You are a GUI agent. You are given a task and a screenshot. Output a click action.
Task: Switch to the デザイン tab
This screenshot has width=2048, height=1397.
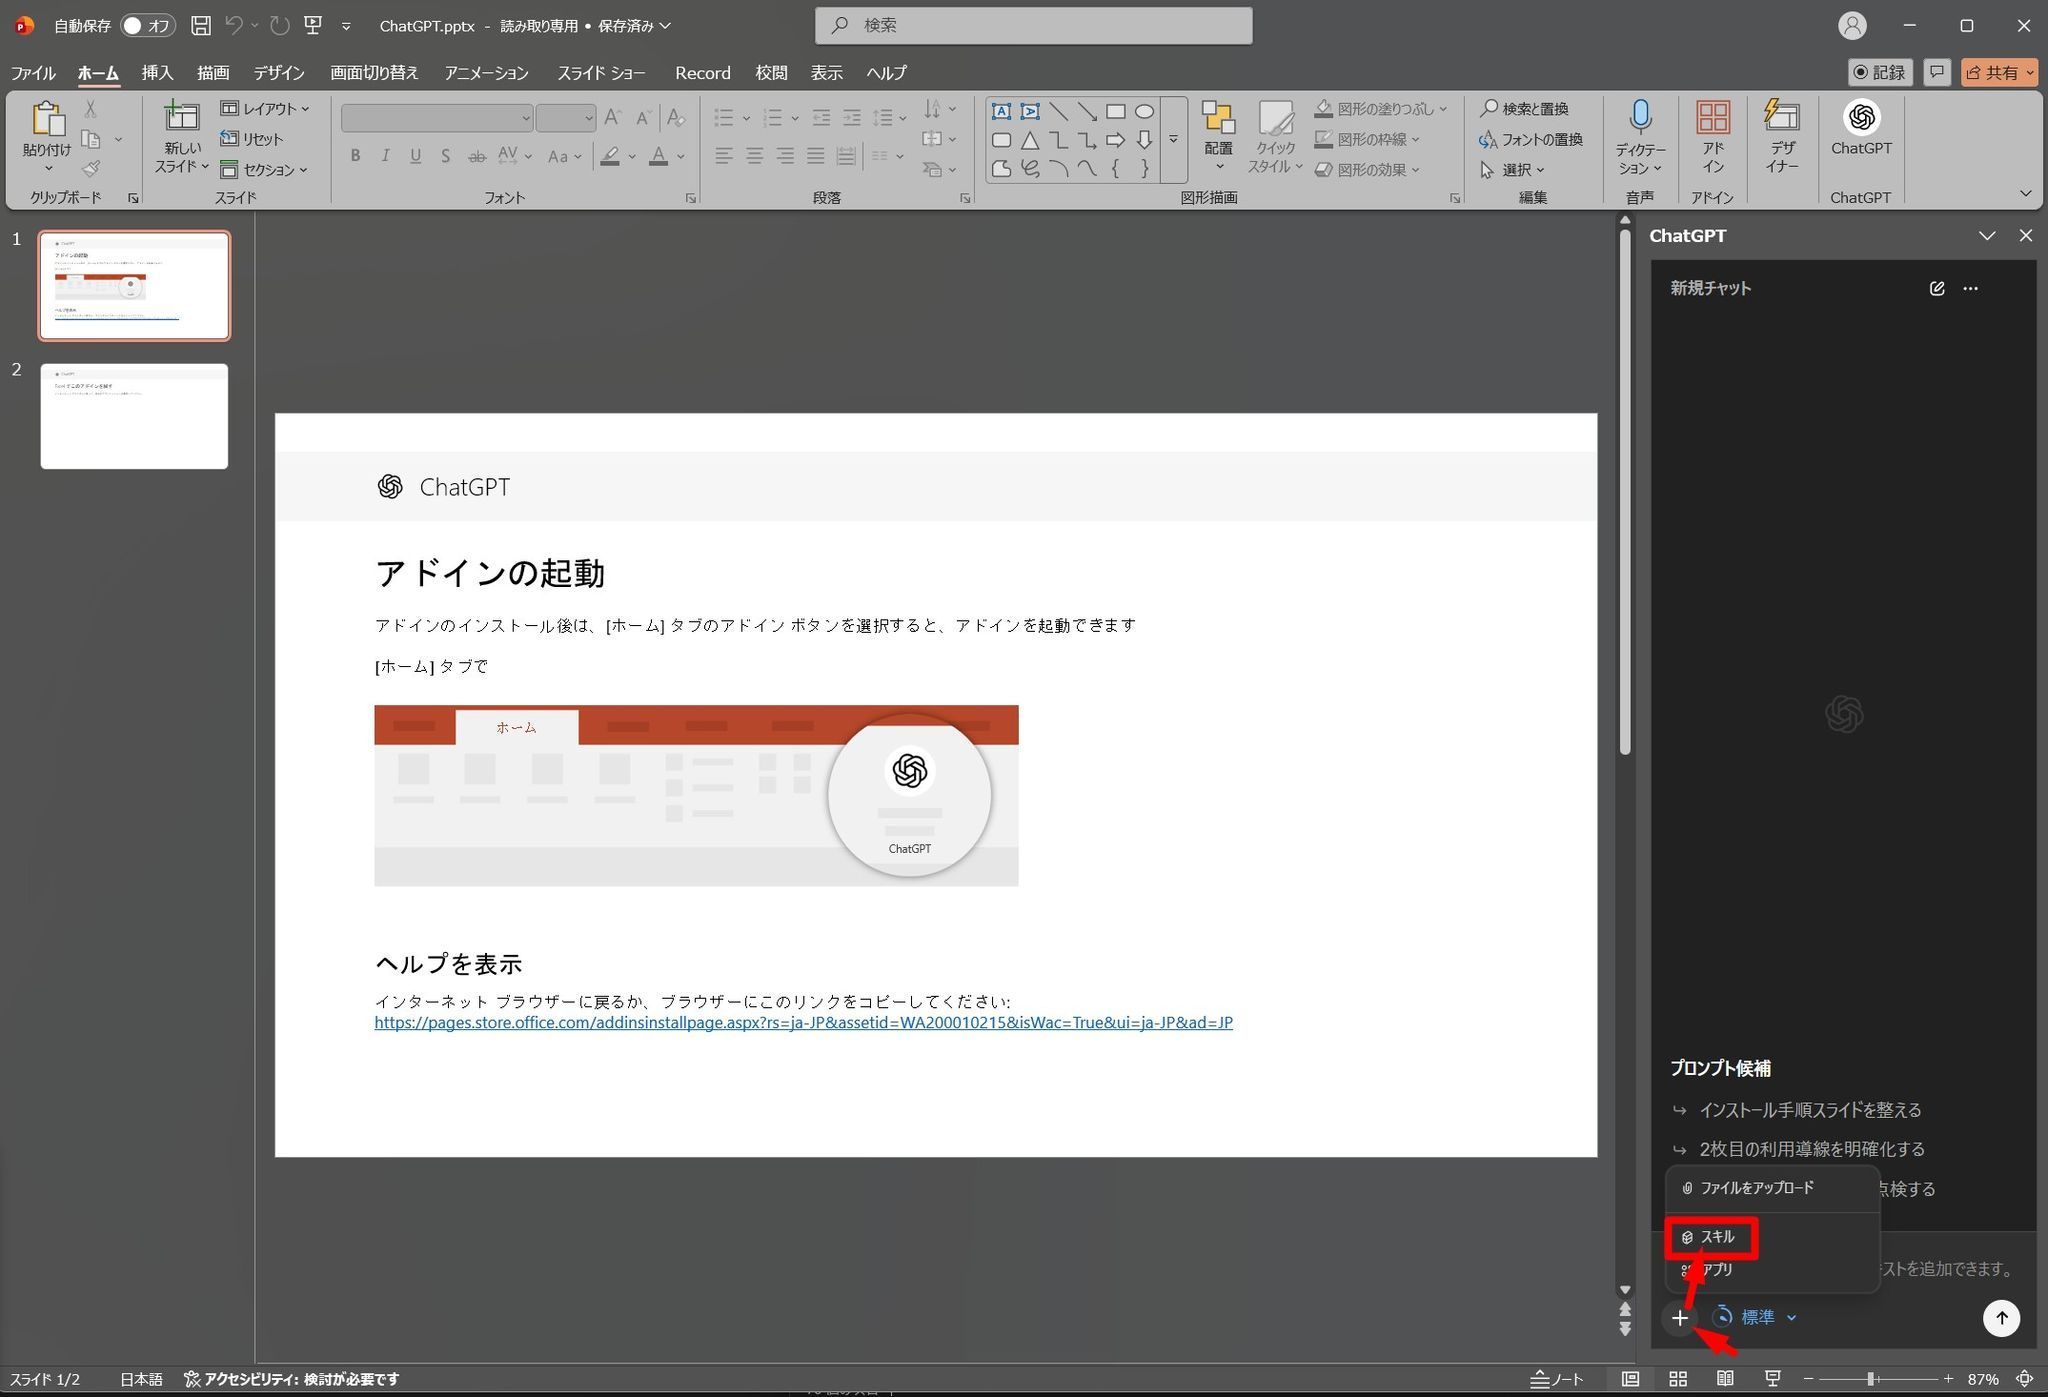pyautogui.click(x=279, y=72)
